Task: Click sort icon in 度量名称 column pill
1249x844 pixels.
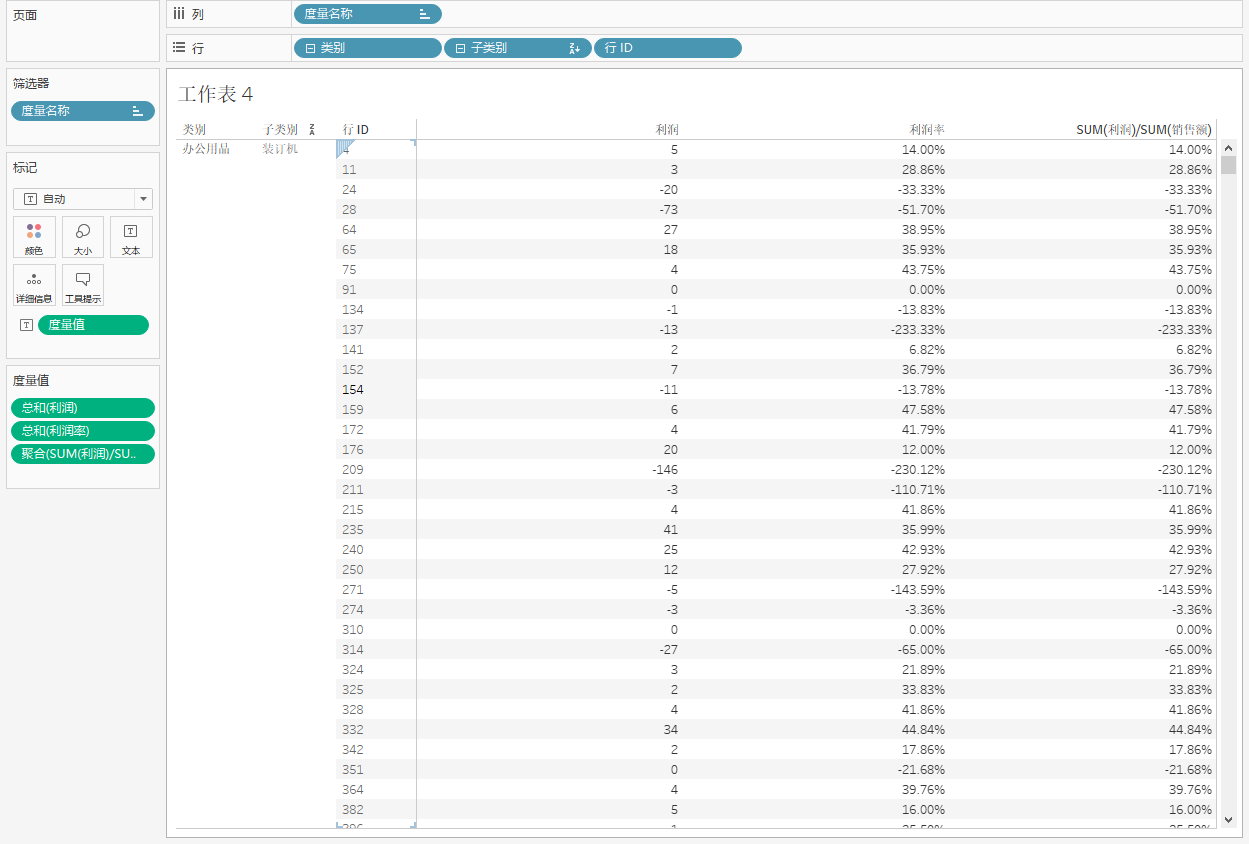Action: pos(424,14)
